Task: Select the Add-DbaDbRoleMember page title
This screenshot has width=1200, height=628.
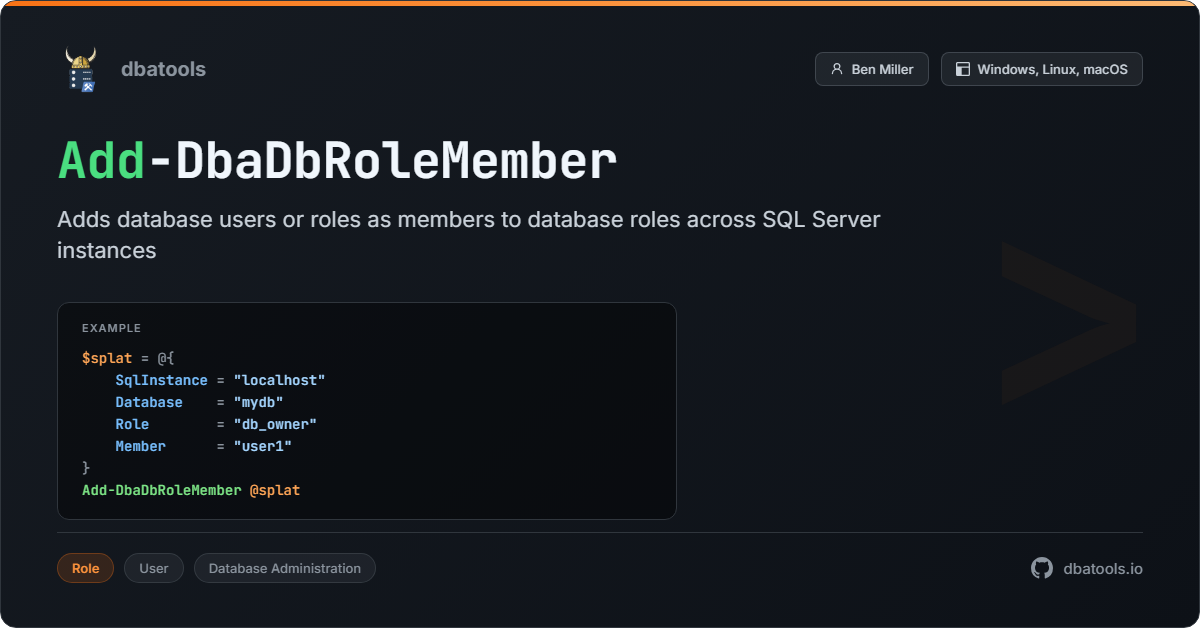Action: (336, 160)
